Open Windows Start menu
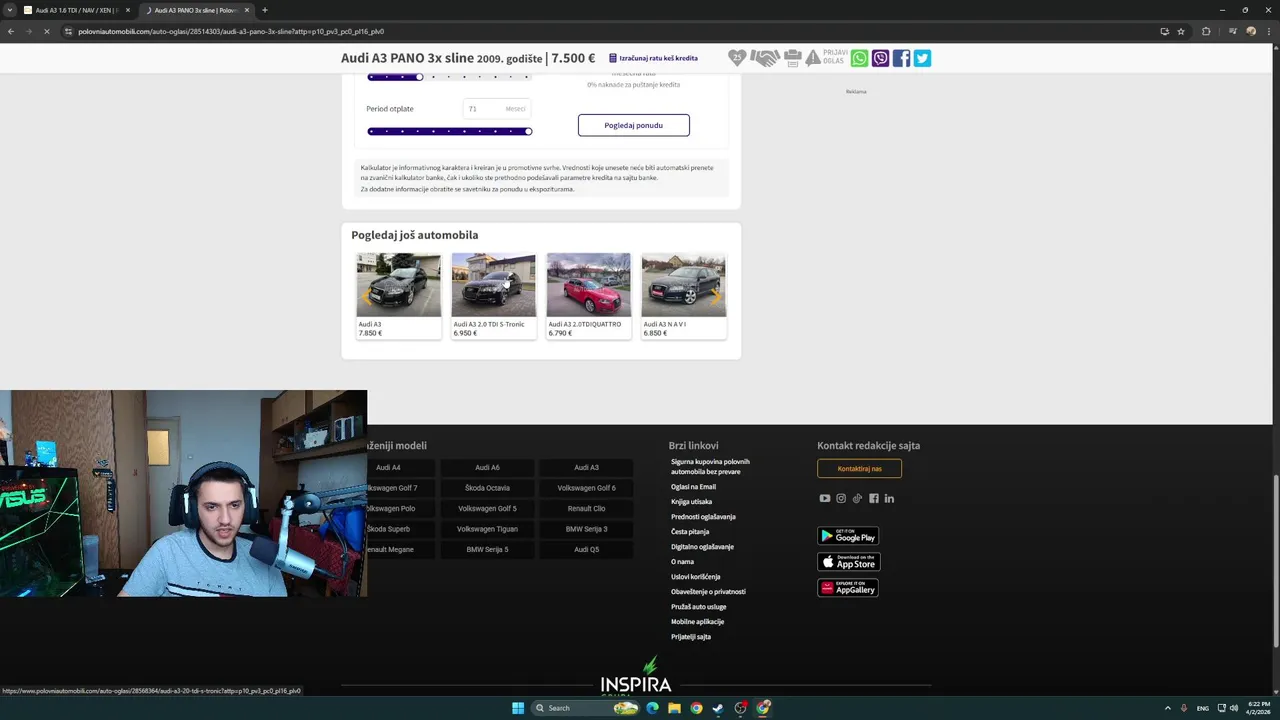Screen dimensions: 1280x720 tap(518, 708)
